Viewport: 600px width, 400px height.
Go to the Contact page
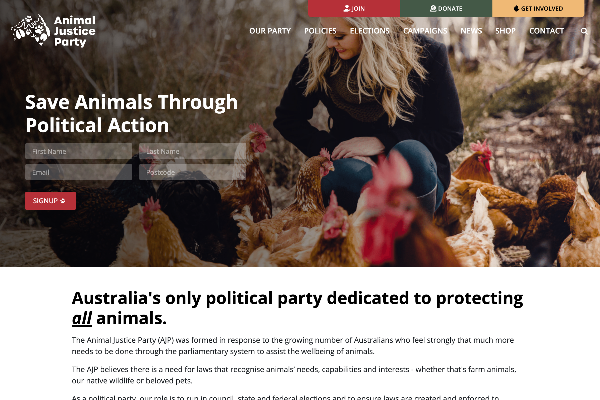coord(546,31)
